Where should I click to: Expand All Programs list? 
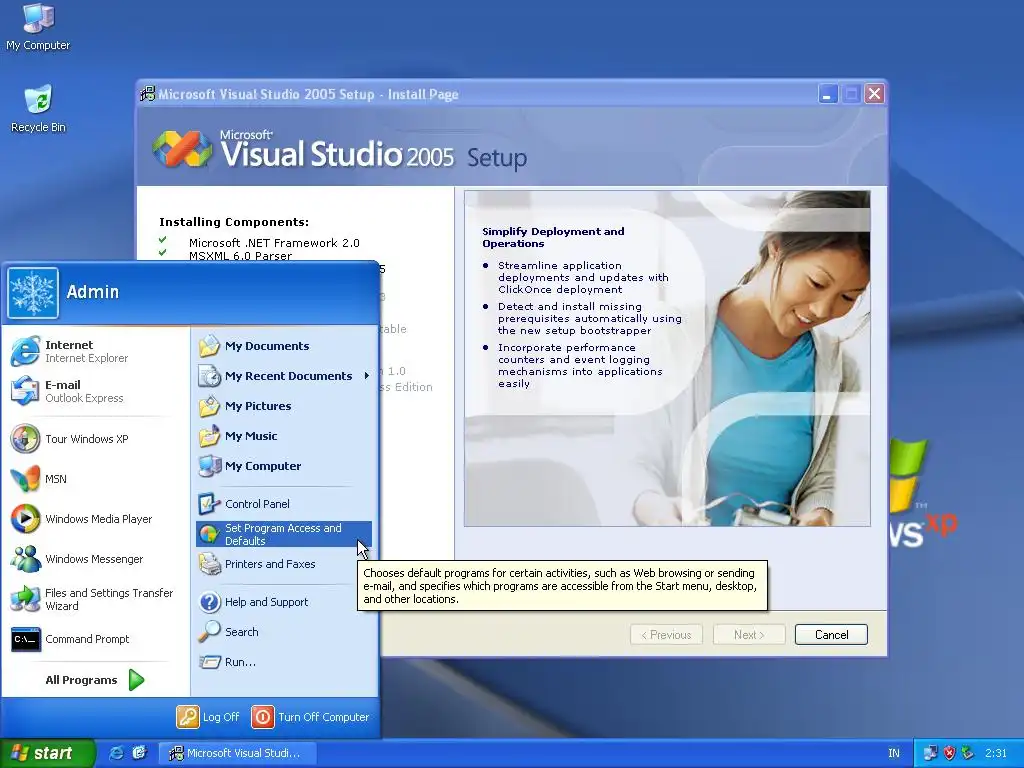point(95,680)
